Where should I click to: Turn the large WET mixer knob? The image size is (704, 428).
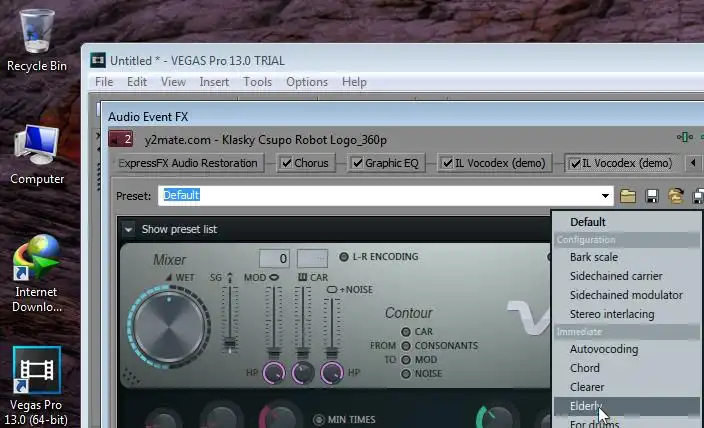169,327
